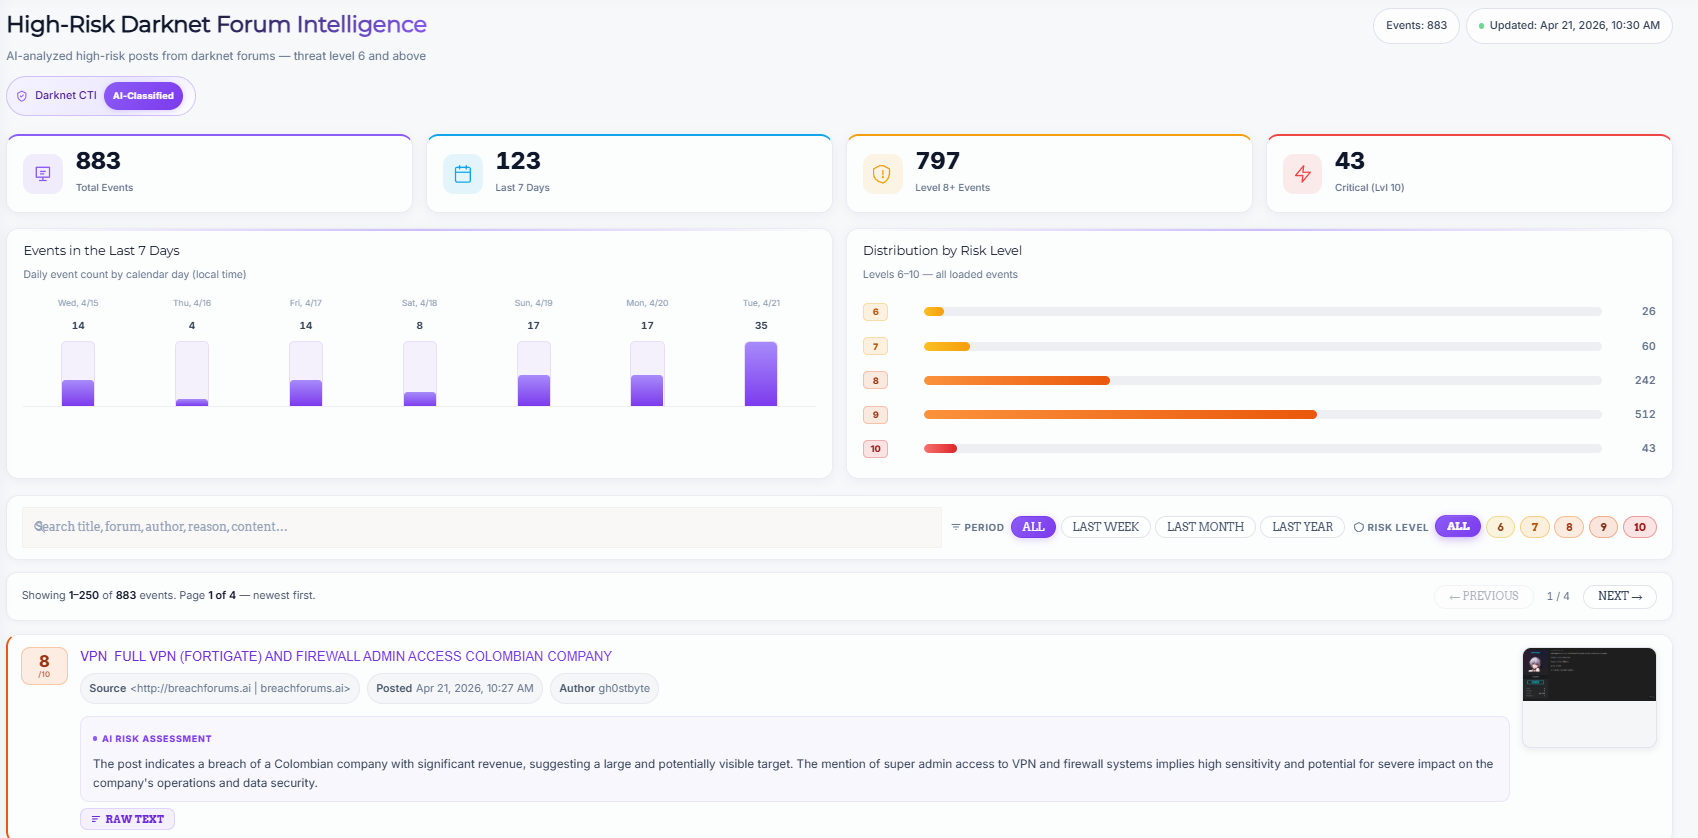This screenshot has width=1698, height=838.
Task: Click the Author gh0stbyte chip
Action: (604, 688)
